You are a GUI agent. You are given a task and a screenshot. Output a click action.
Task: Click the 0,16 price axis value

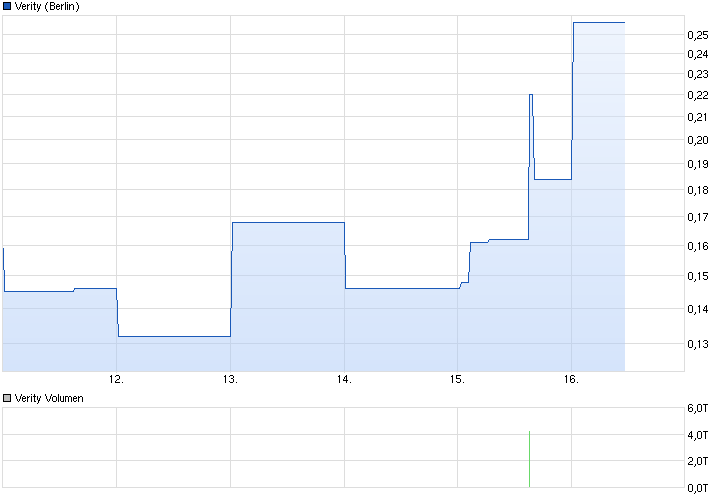tap(698, 246)
